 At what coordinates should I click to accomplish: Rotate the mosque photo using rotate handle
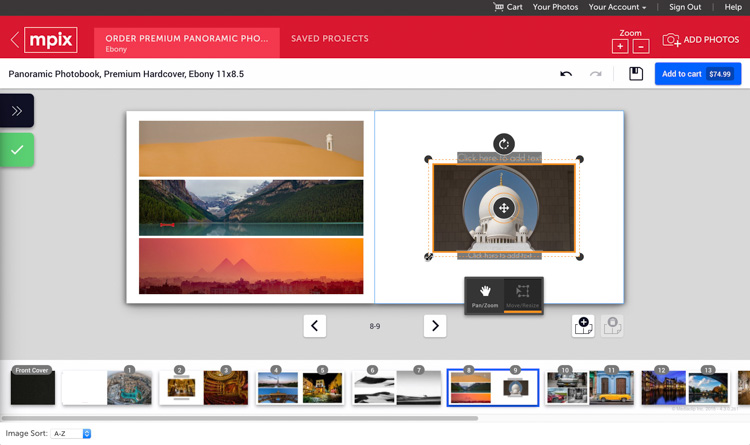click(x=504, y=144)
